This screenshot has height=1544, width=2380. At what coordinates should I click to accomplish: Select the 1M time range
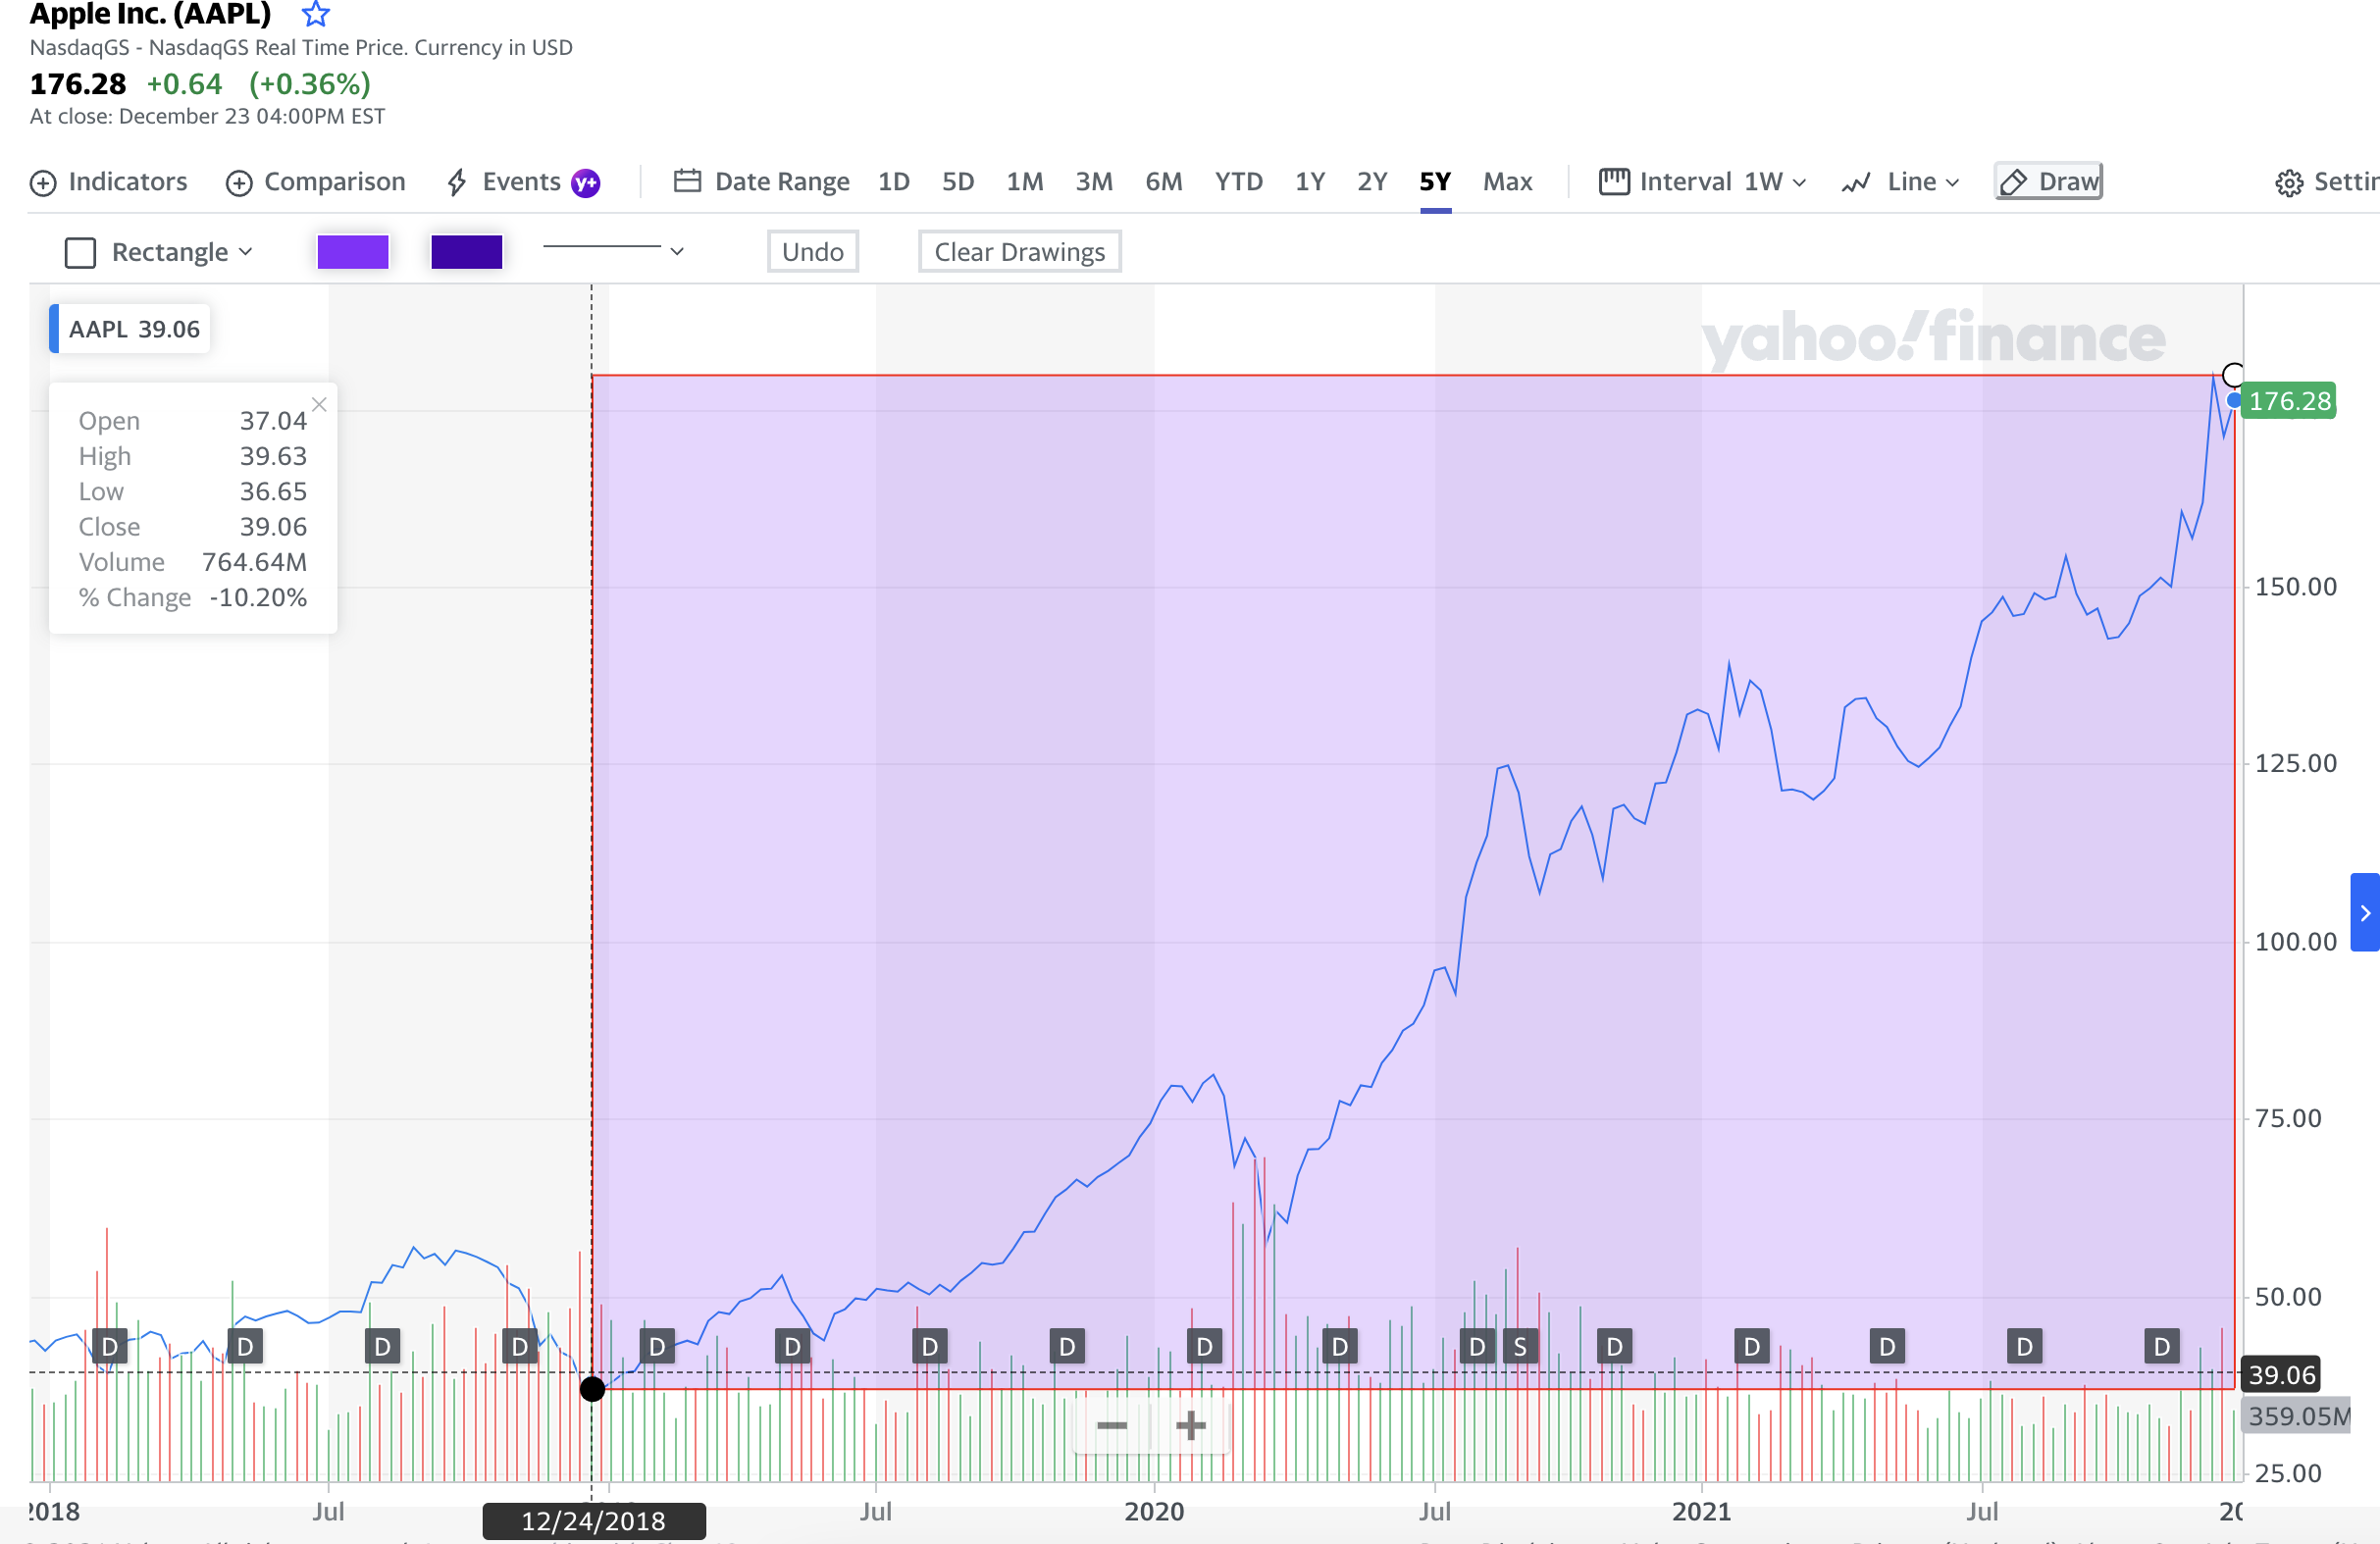tap(1025, 182)
